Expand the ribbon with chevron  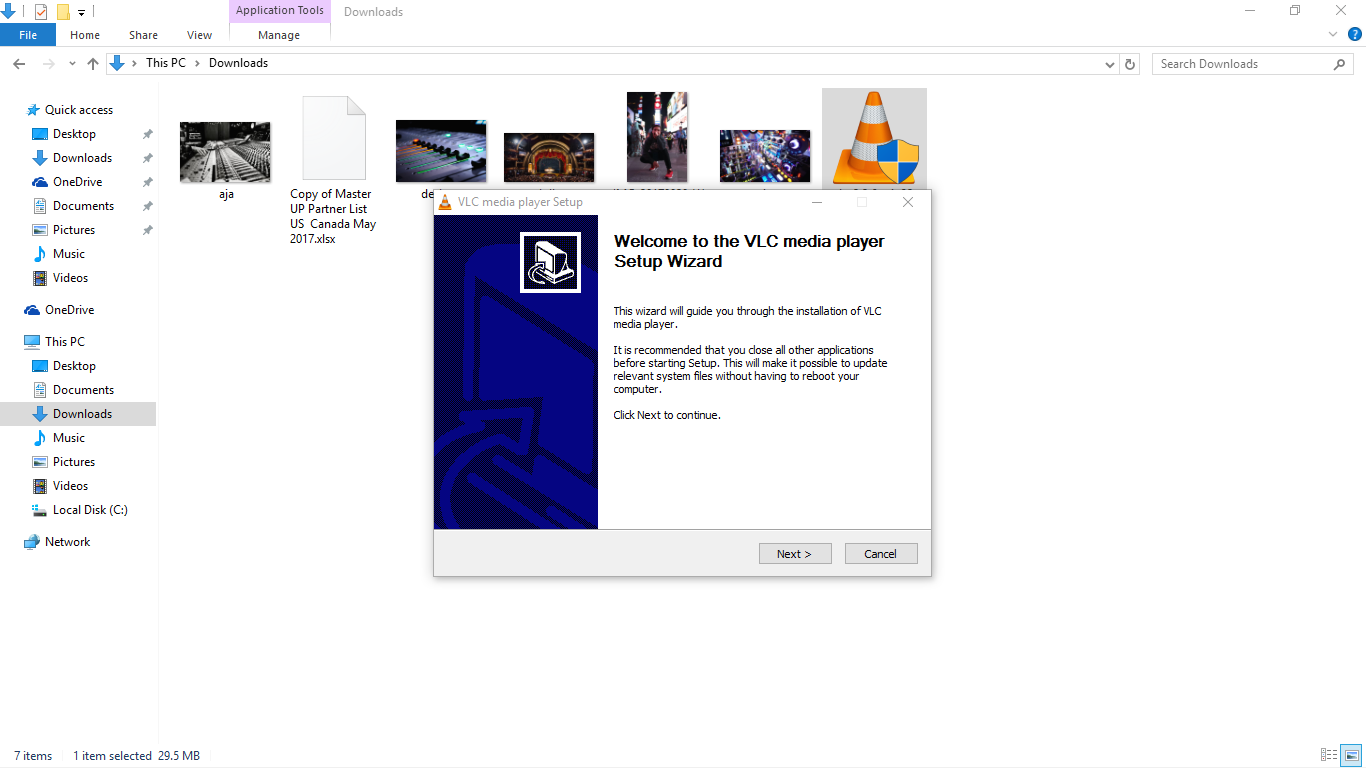[1333, 35]
